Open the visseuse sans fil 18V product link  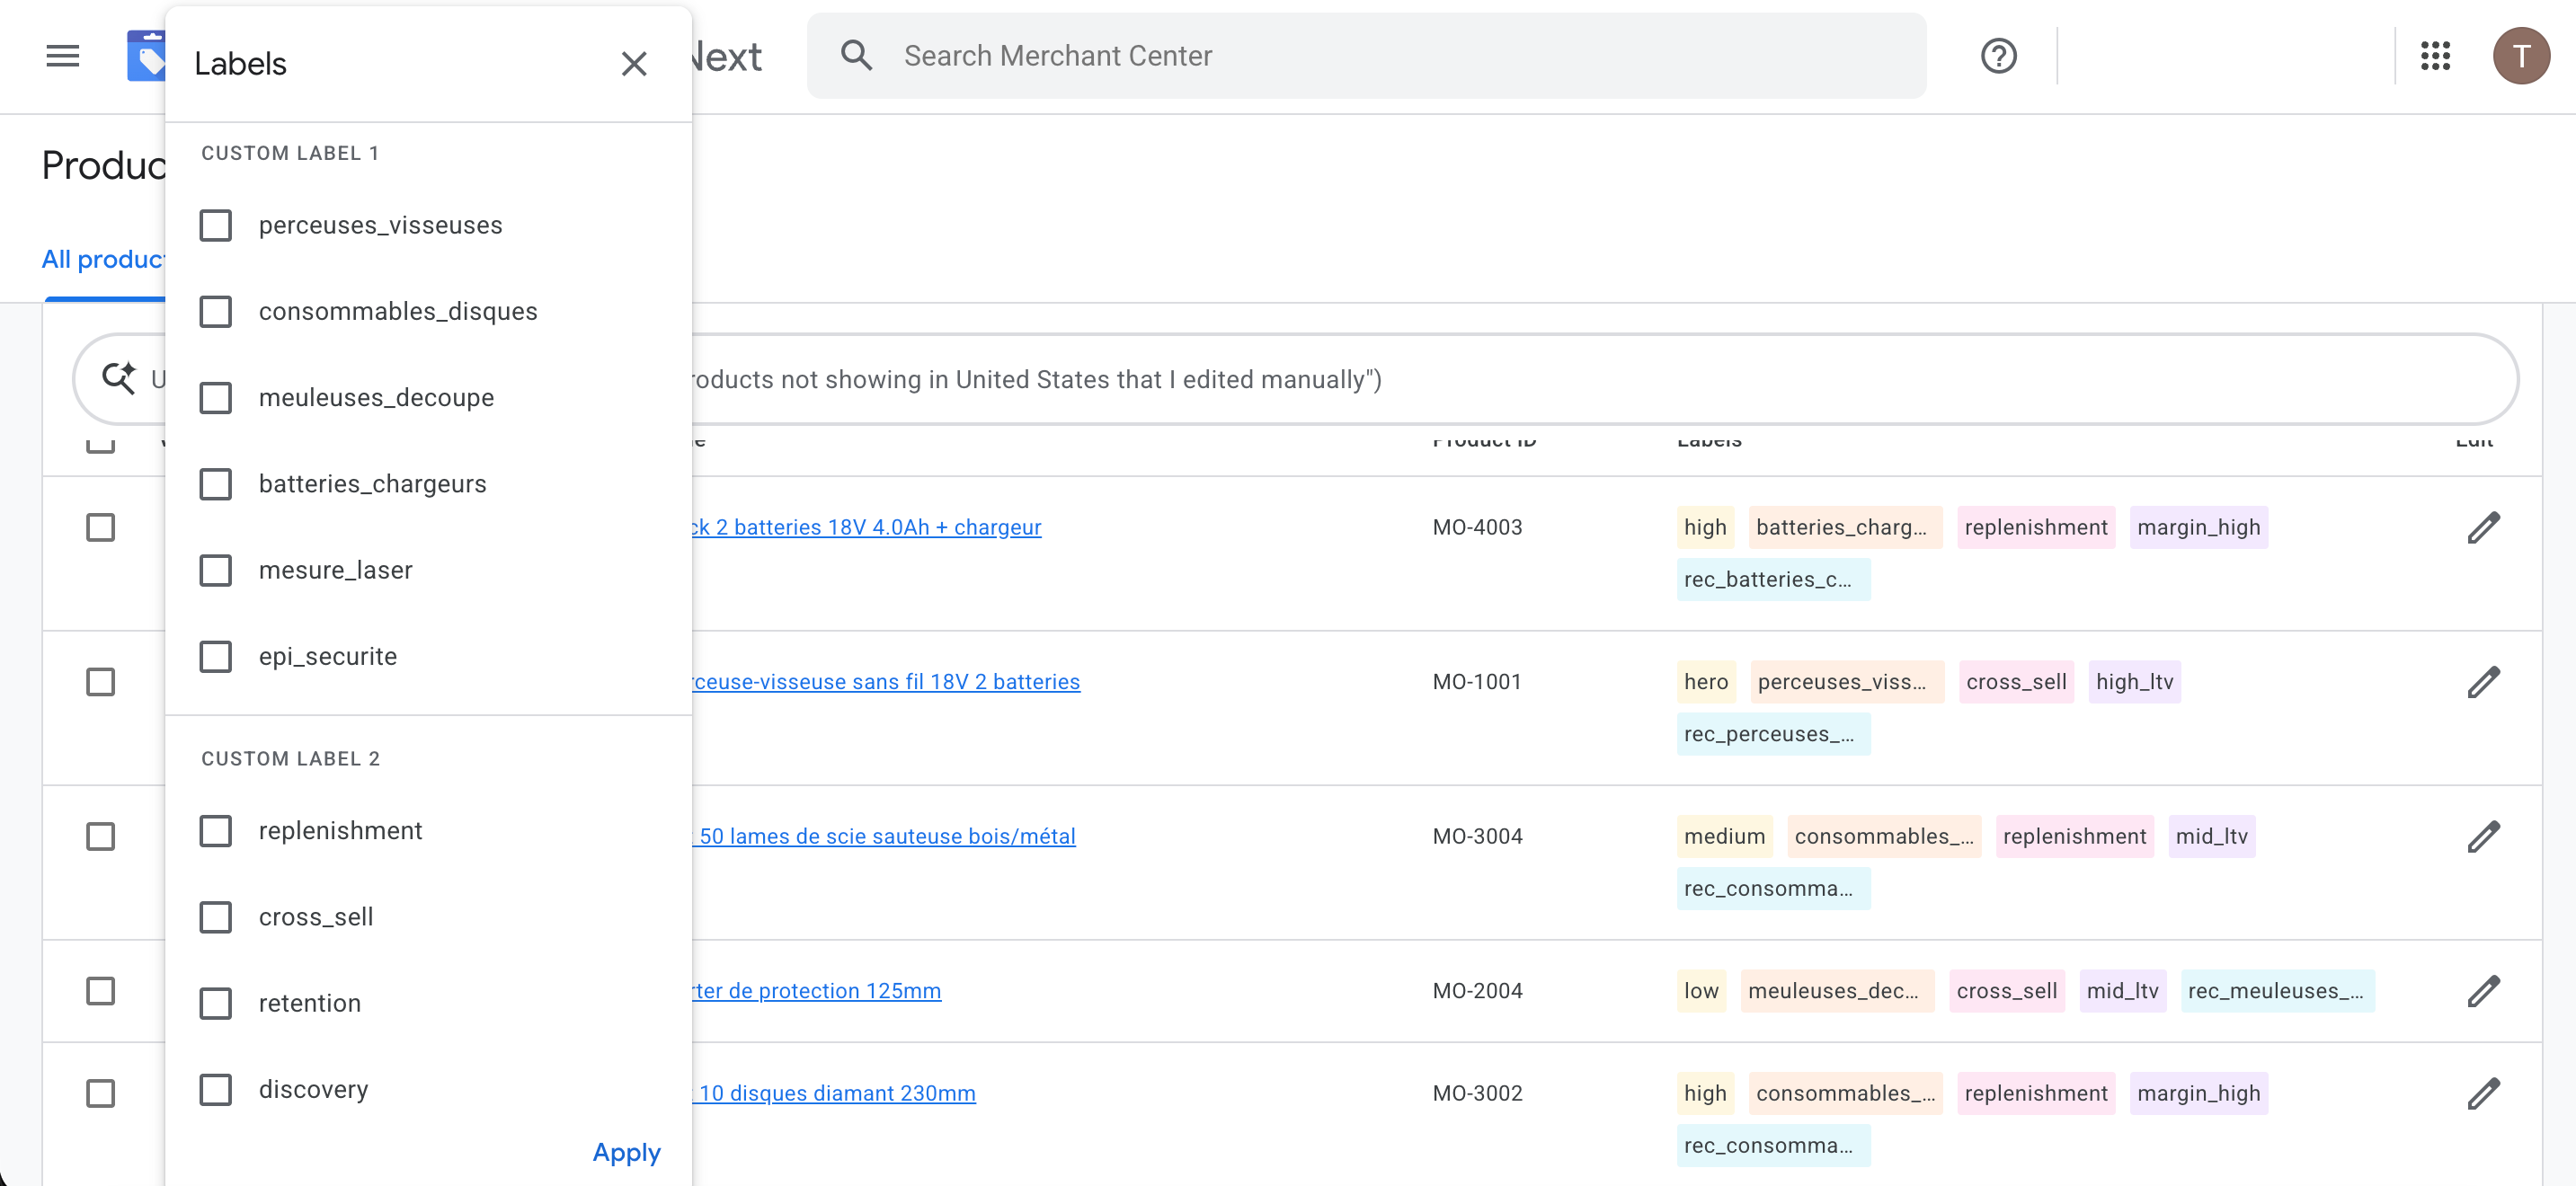pyautogui.click(x=886, y=682)
